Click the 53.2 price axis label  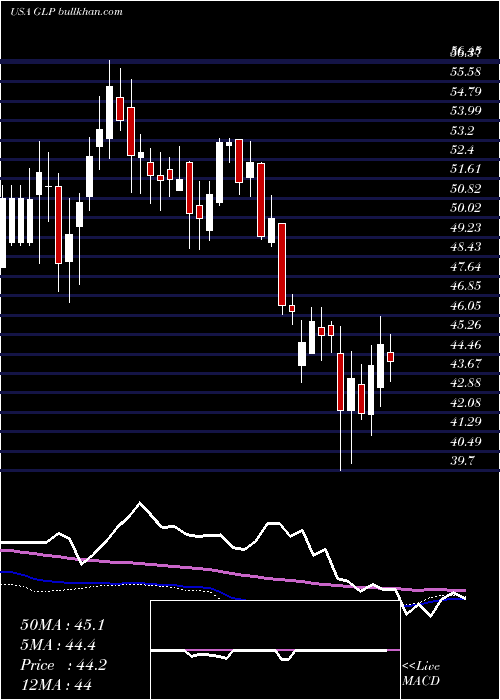coord(463,130)
